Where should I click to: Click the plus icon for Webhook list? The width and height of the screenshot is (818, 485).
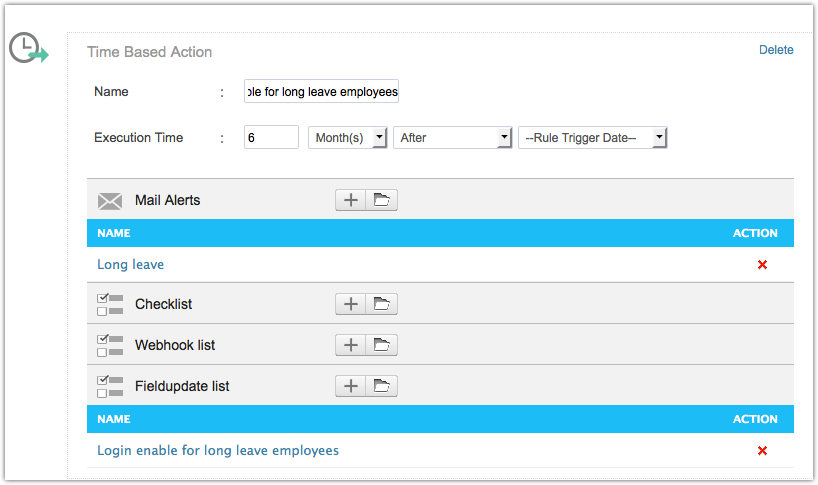(x=351, y=345)
